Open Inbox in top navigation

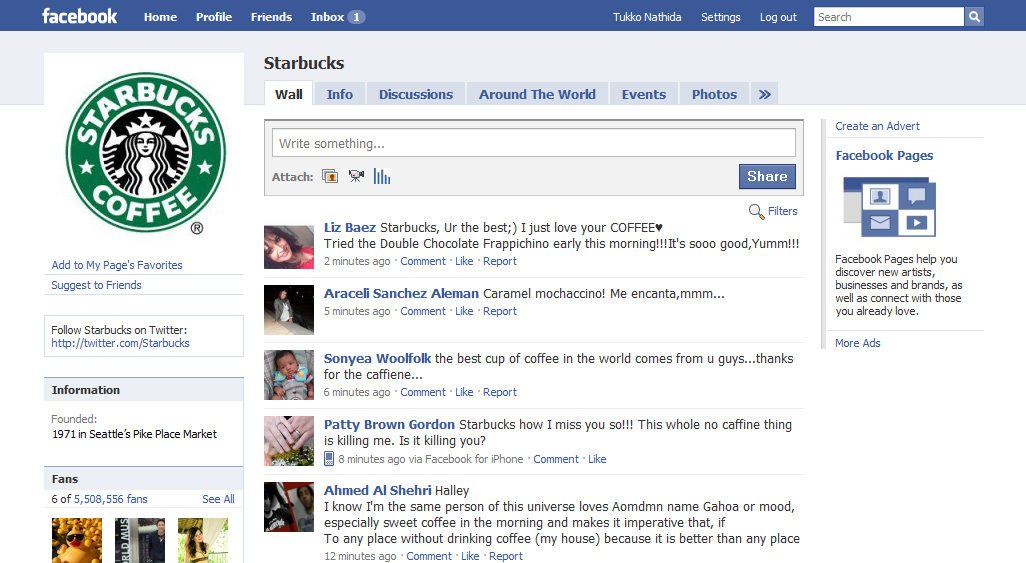327,17
